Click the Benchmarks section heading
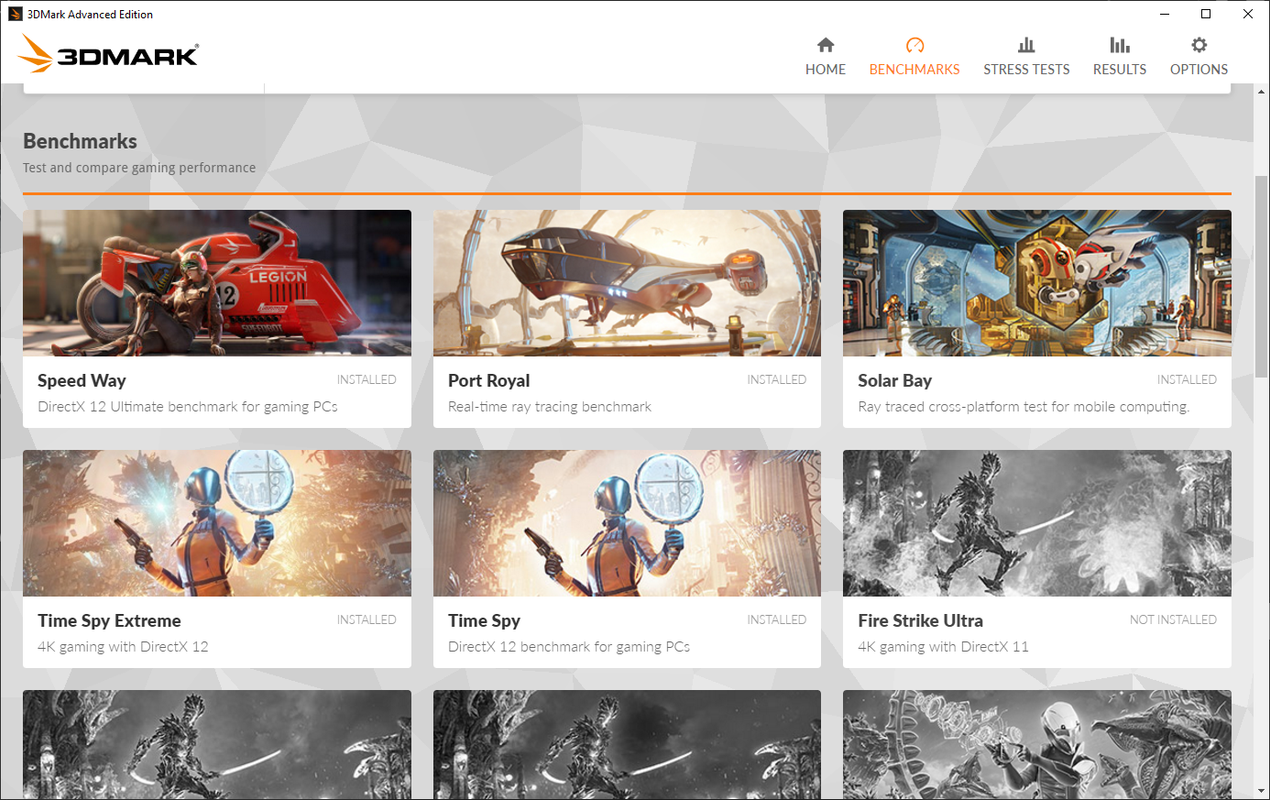 [x=80, y=141]
